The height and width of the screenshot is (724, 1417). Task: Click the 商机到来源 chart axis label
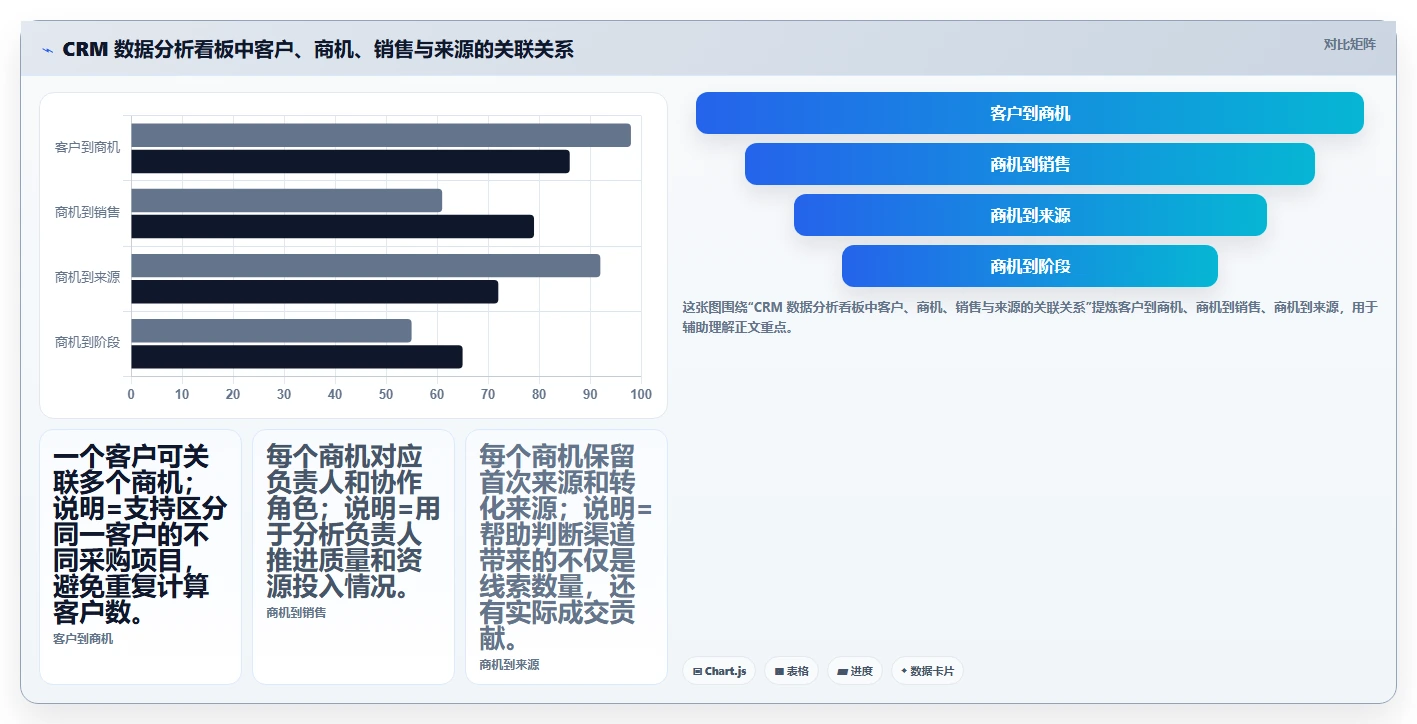click(87, 277)
